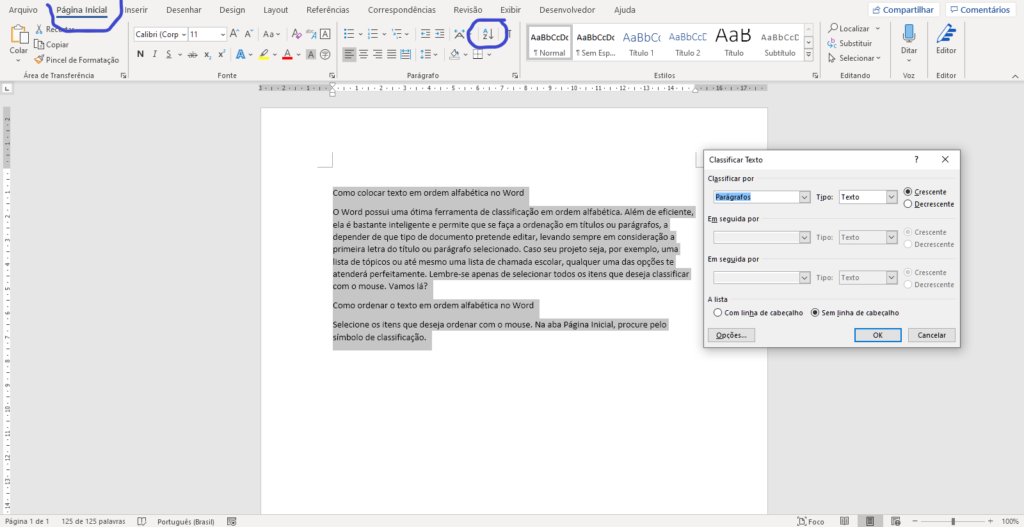
Task: Click the Colar paste icon
Action: click(18, 35)
